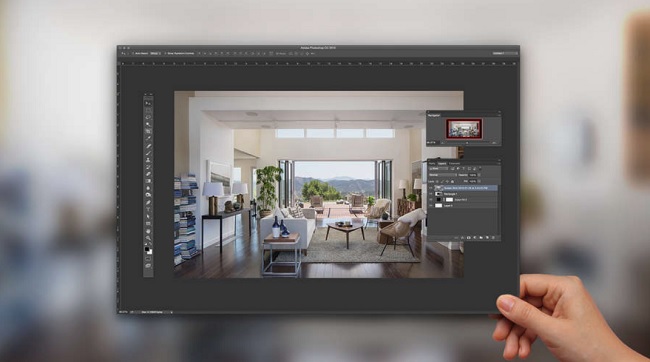Create a new layer
The image size is (650, 362).
click(x=487, y=238)
